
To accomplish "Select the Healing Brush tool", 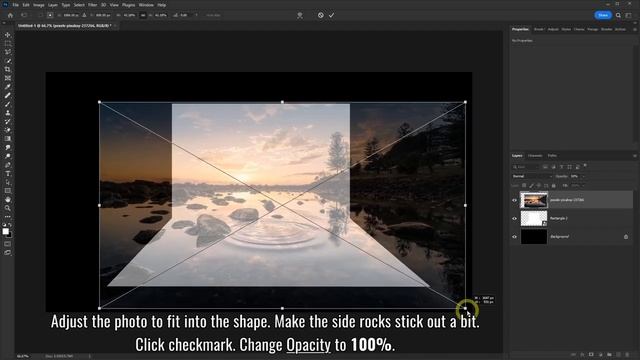I will pos(7,95).
